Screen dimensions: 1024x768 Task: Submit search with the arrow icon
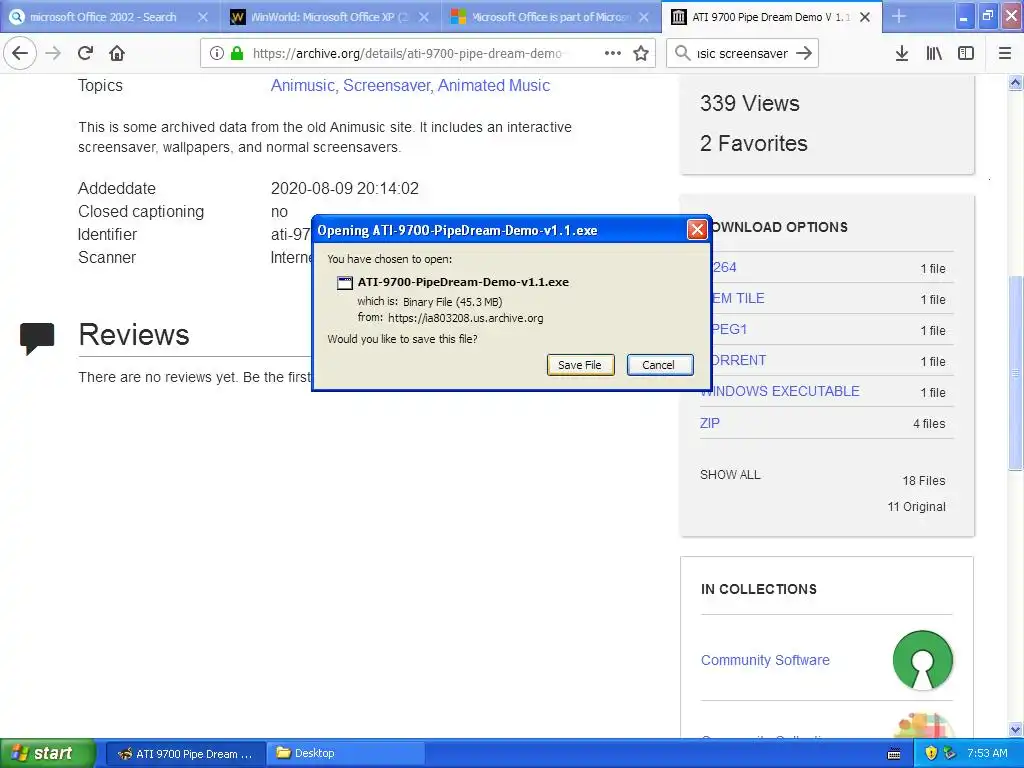tap(805, 53)
